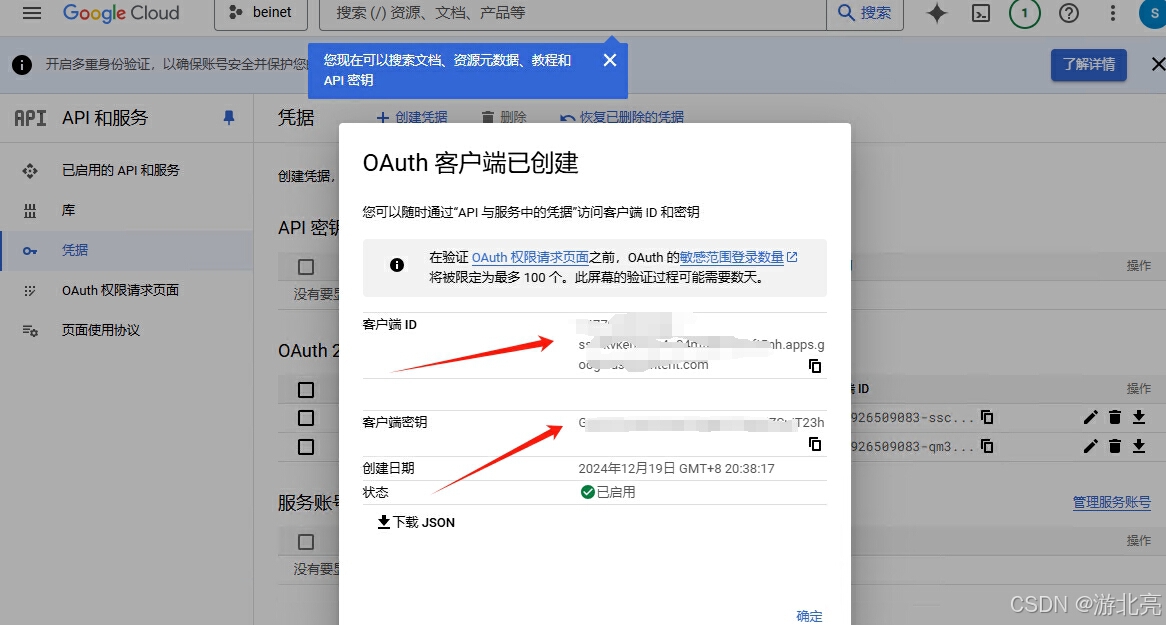The image size is (1166, 625).
Task: Delete the 926509083-qm3 OAuth client
Action: click(x=1115, y=446)
